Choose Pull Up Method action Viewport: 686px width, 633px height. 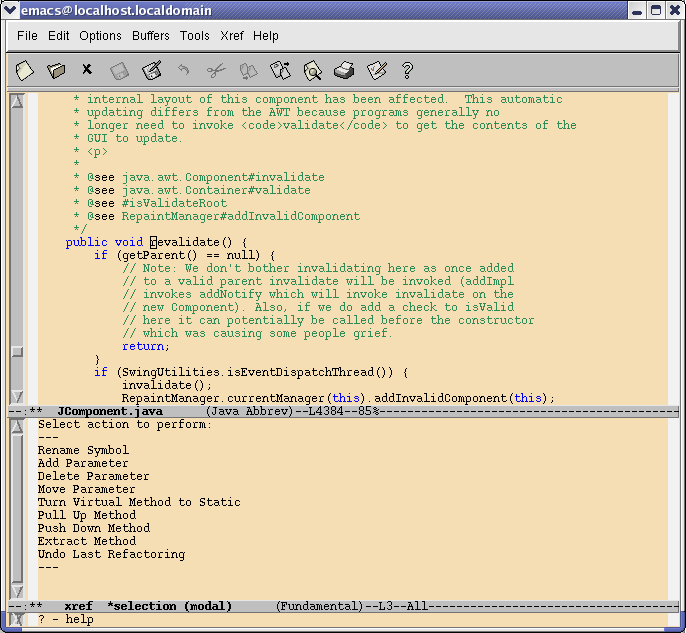click(87, 515)
